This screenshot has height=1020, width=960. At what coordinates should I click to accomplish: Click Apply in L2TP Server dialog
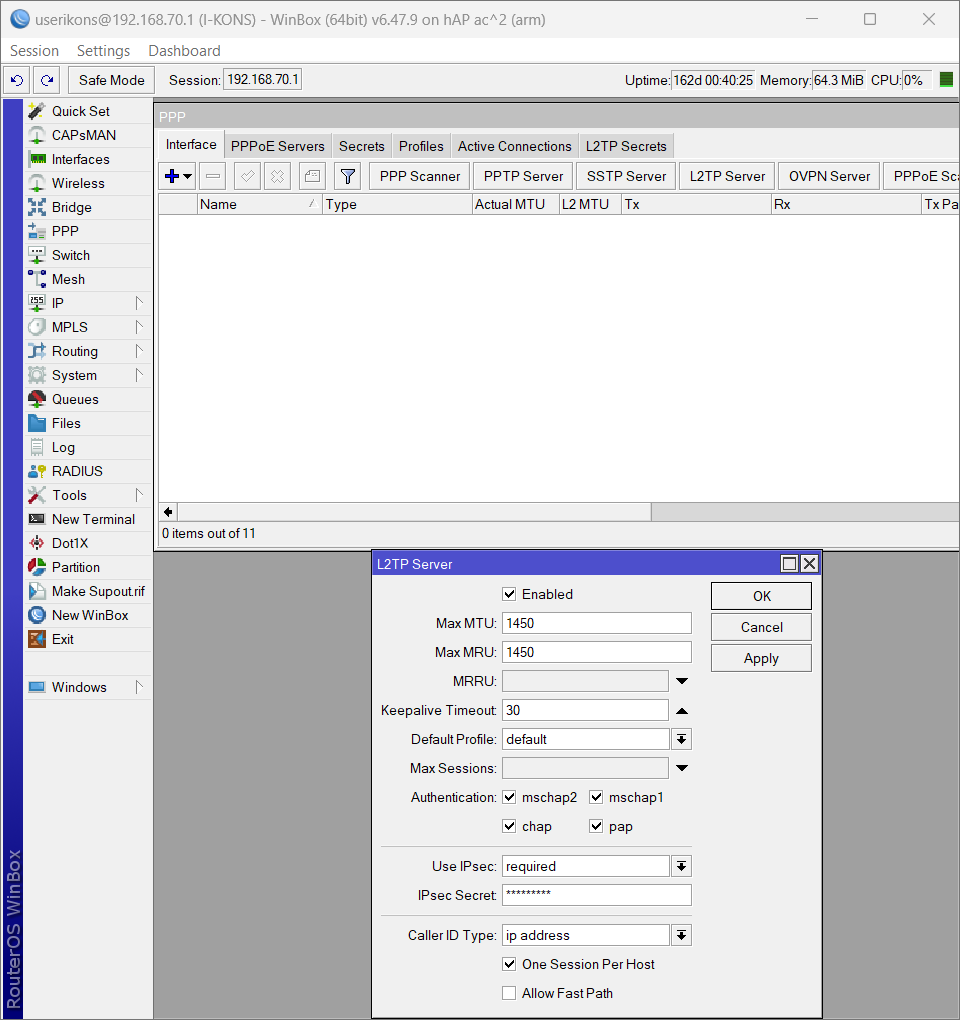point(761,658)
